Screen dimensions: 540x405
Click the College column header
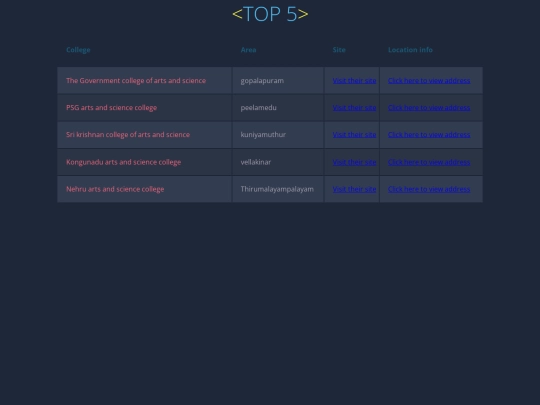pos(78,50)
